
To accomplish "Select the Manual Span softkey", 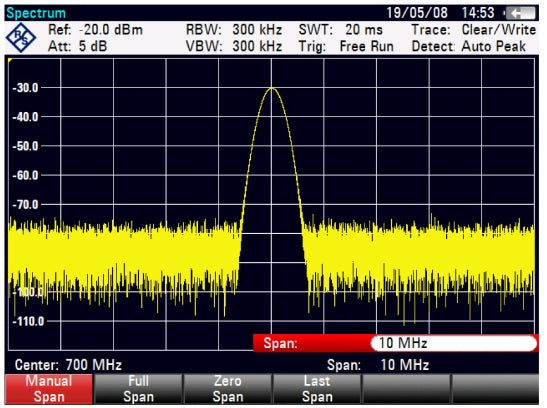I will pyautogui.click(x=49, y=389).
